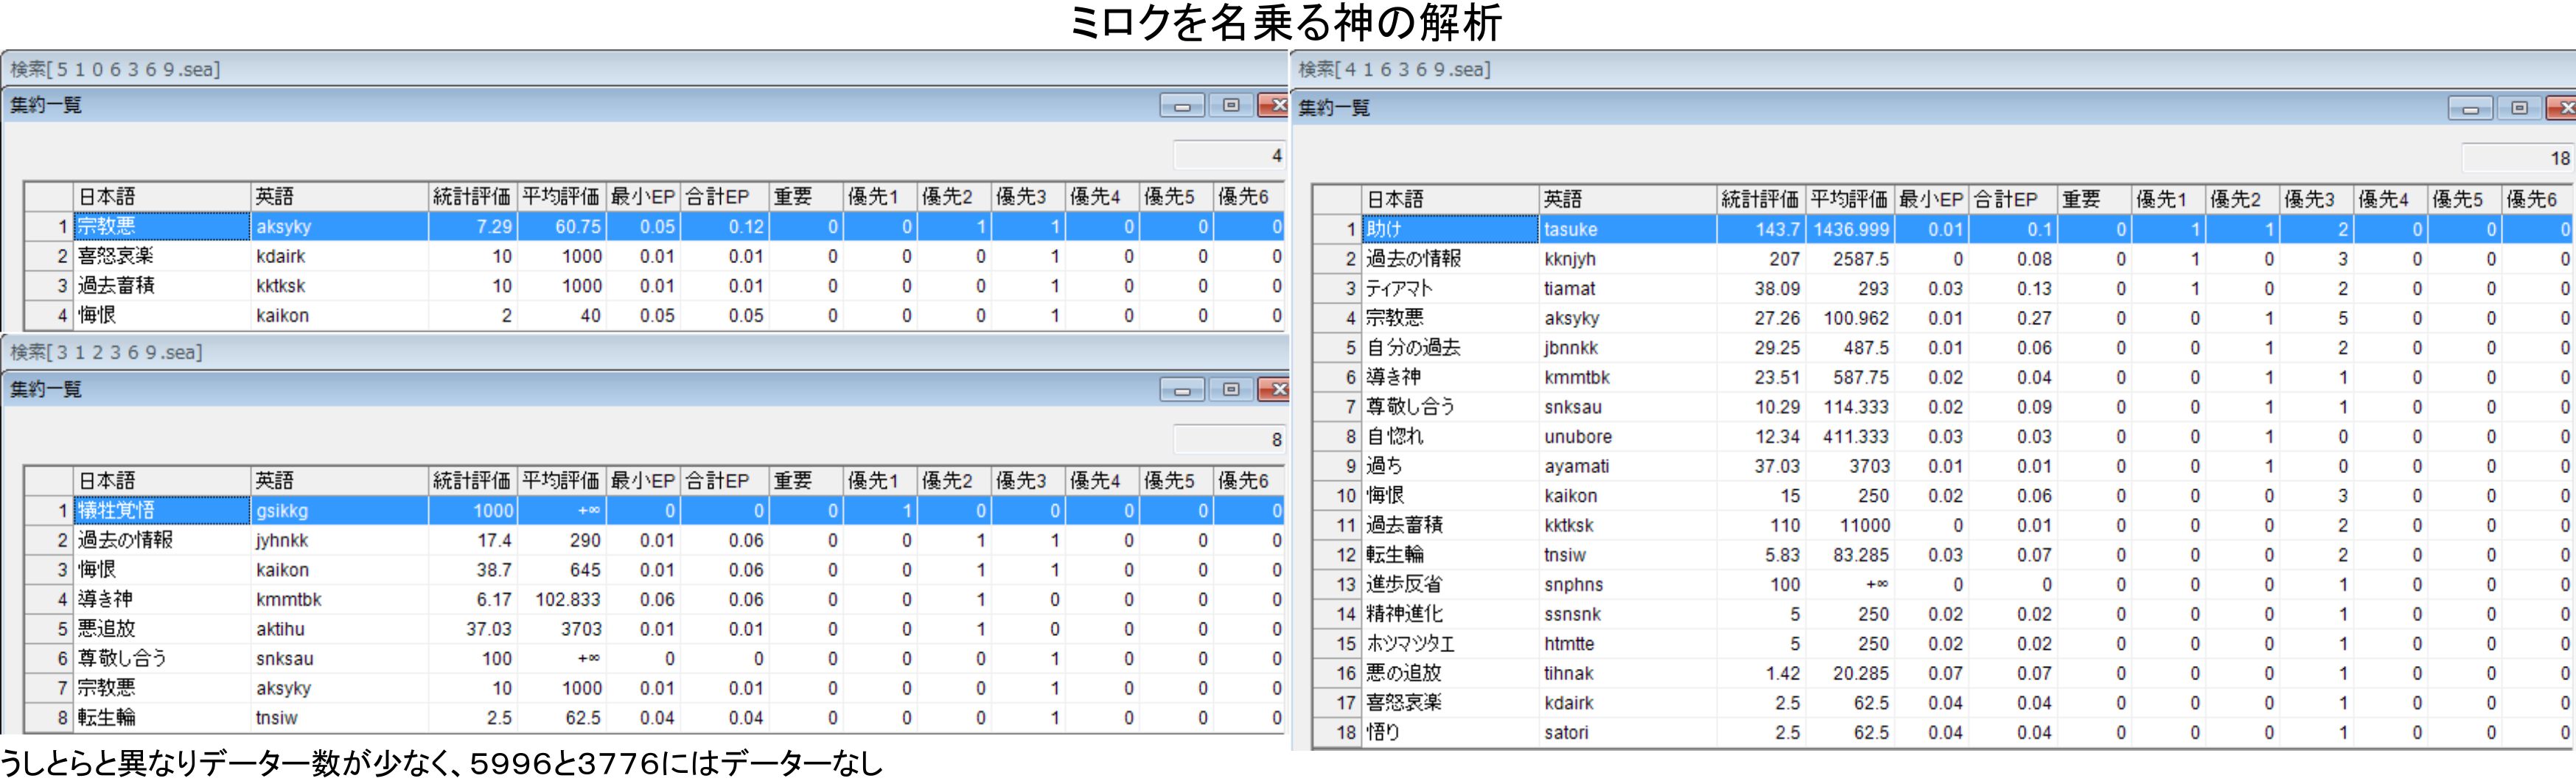
Task: Maximize the 集約一覧 window for 5106369.sea
Action: tap(1230, 106)
